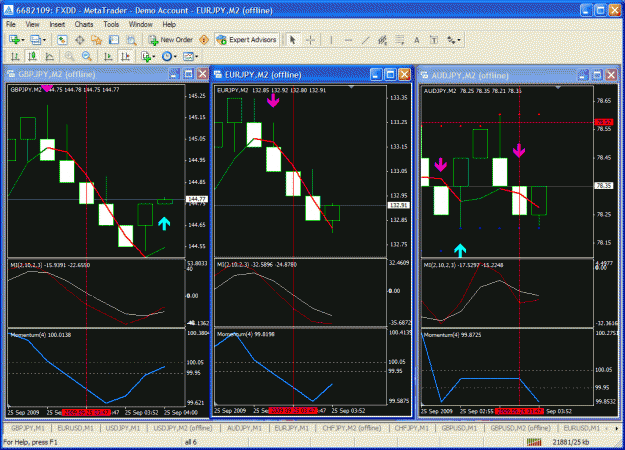
Task: Open the New Chart toolbar icon
Action: pos(15,39)
